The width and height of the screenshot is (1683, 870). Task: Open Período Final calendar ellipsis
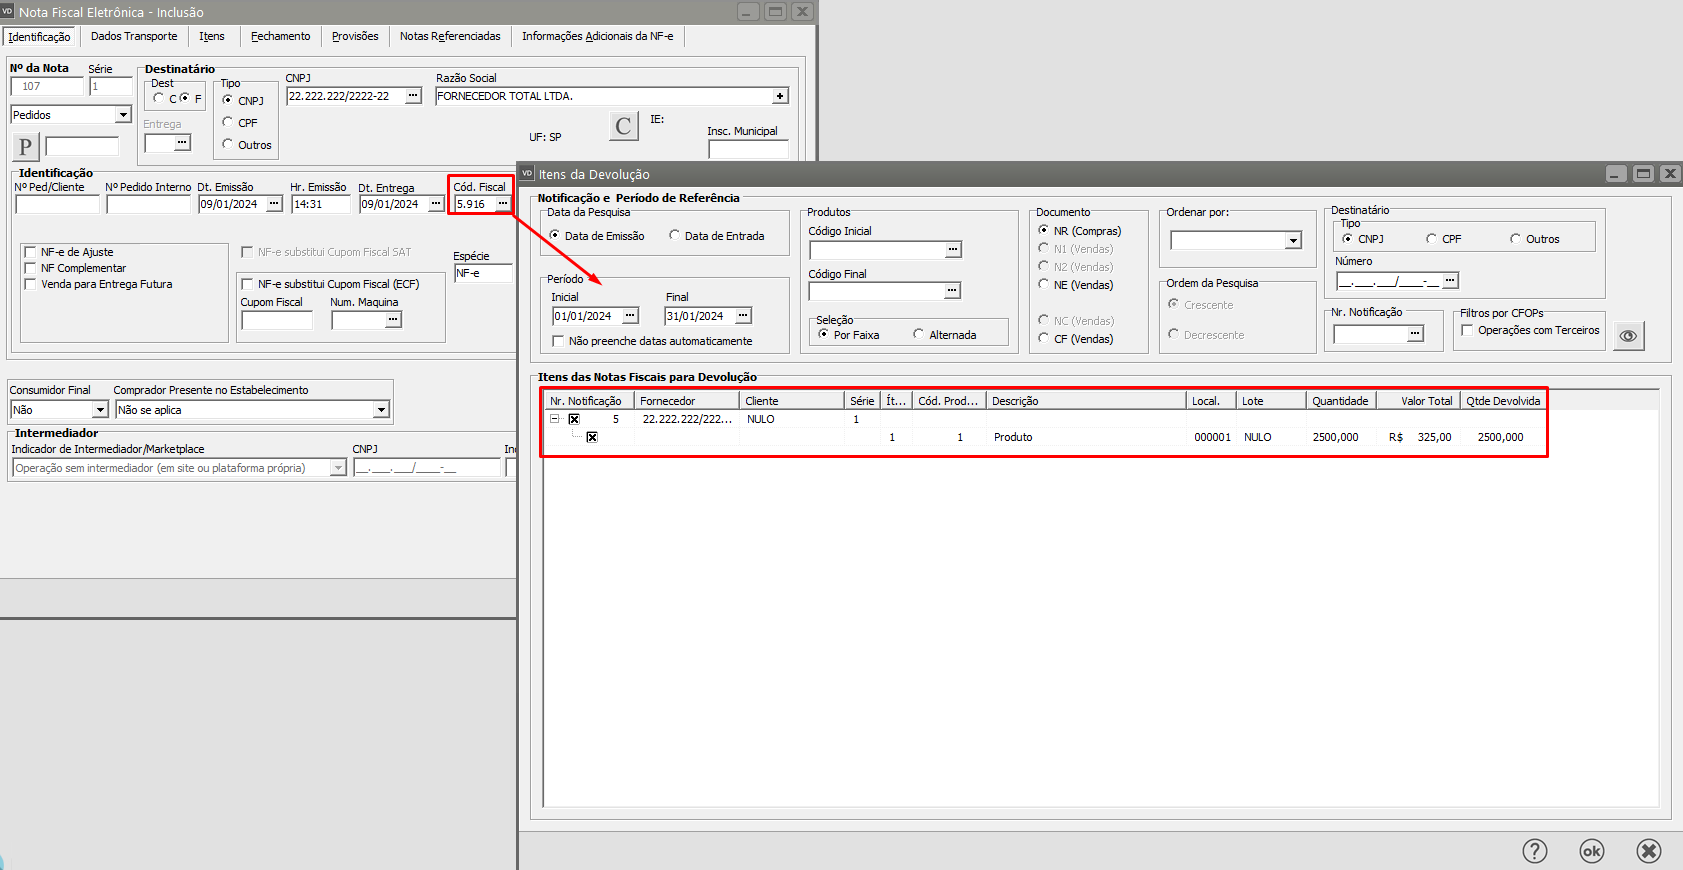coord(743,316)
